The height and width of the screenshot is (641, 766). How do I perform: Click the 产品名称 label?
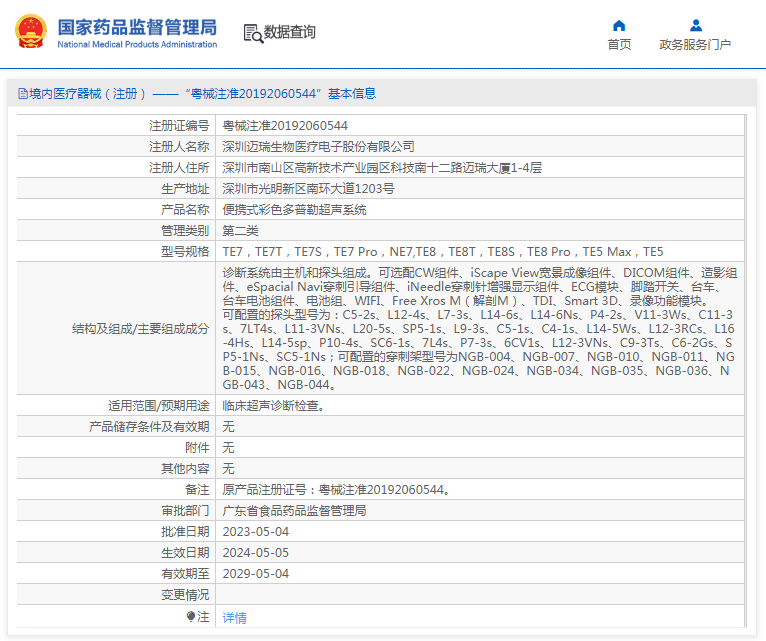tap(185, 210)
